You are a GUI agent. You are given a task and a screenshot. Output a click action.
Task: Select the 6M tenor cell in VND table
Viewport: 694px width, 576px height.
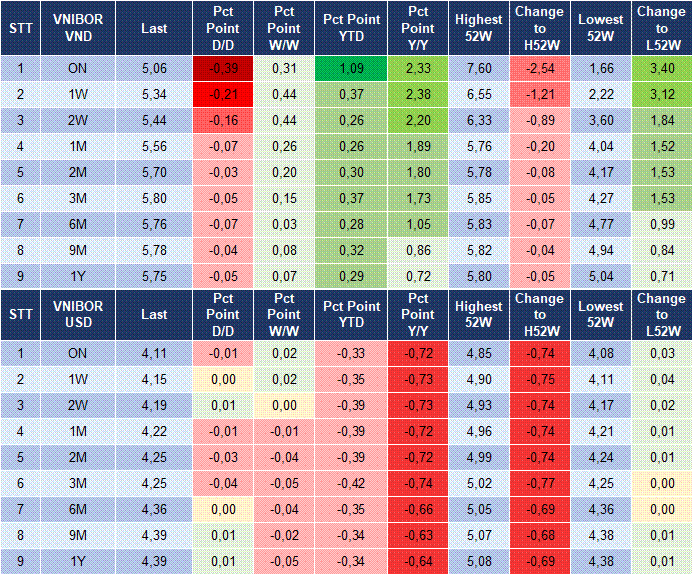[x=78, y=225]
